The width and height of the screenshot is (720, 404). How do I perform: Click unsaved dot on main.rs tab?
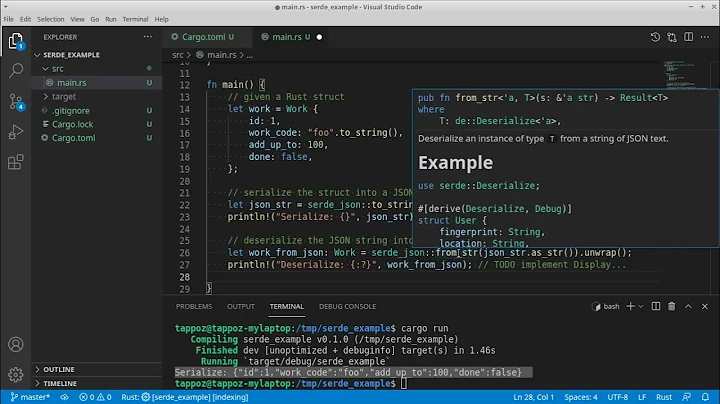(x=319, y=37)
